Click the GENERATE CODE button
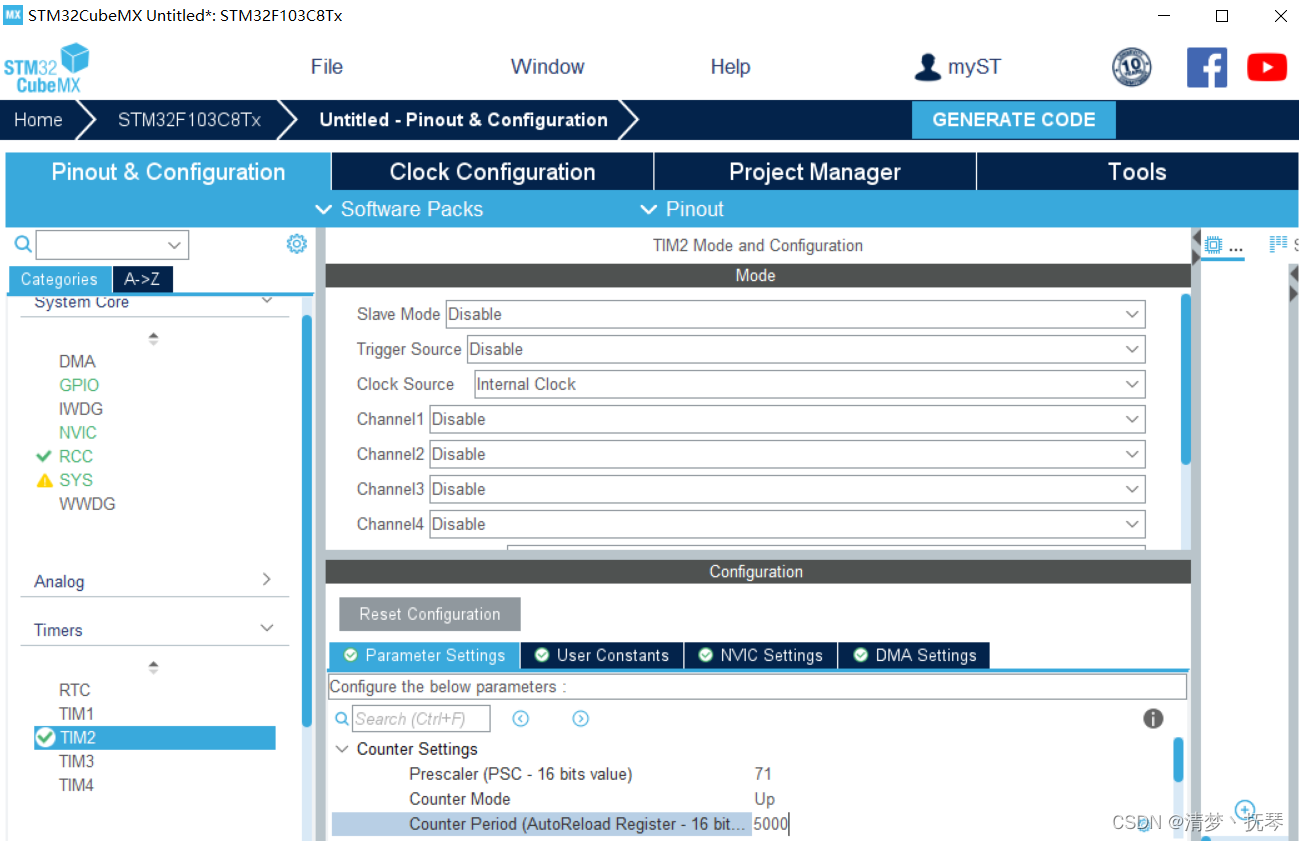 coord(1014,120)
